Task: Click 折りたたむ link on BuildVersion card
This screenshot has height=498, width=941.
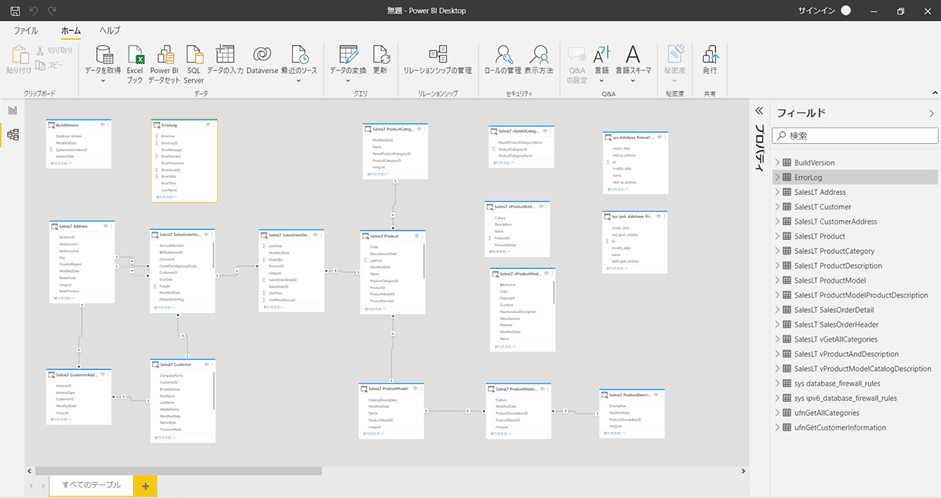Action: pyautogui.click(x=60, y=163)
